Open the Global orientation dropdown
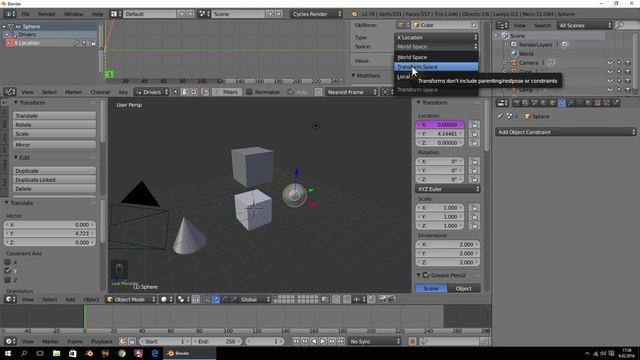640x360 pixels. [x=255, y=299]
